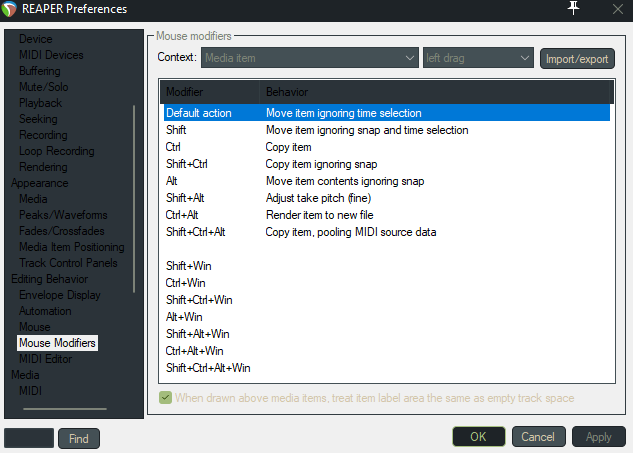Image resolution: width=633 pixels, height=453 pixels.
Task: Select Mouse Modifiers in sidebar
Action: 57,343
